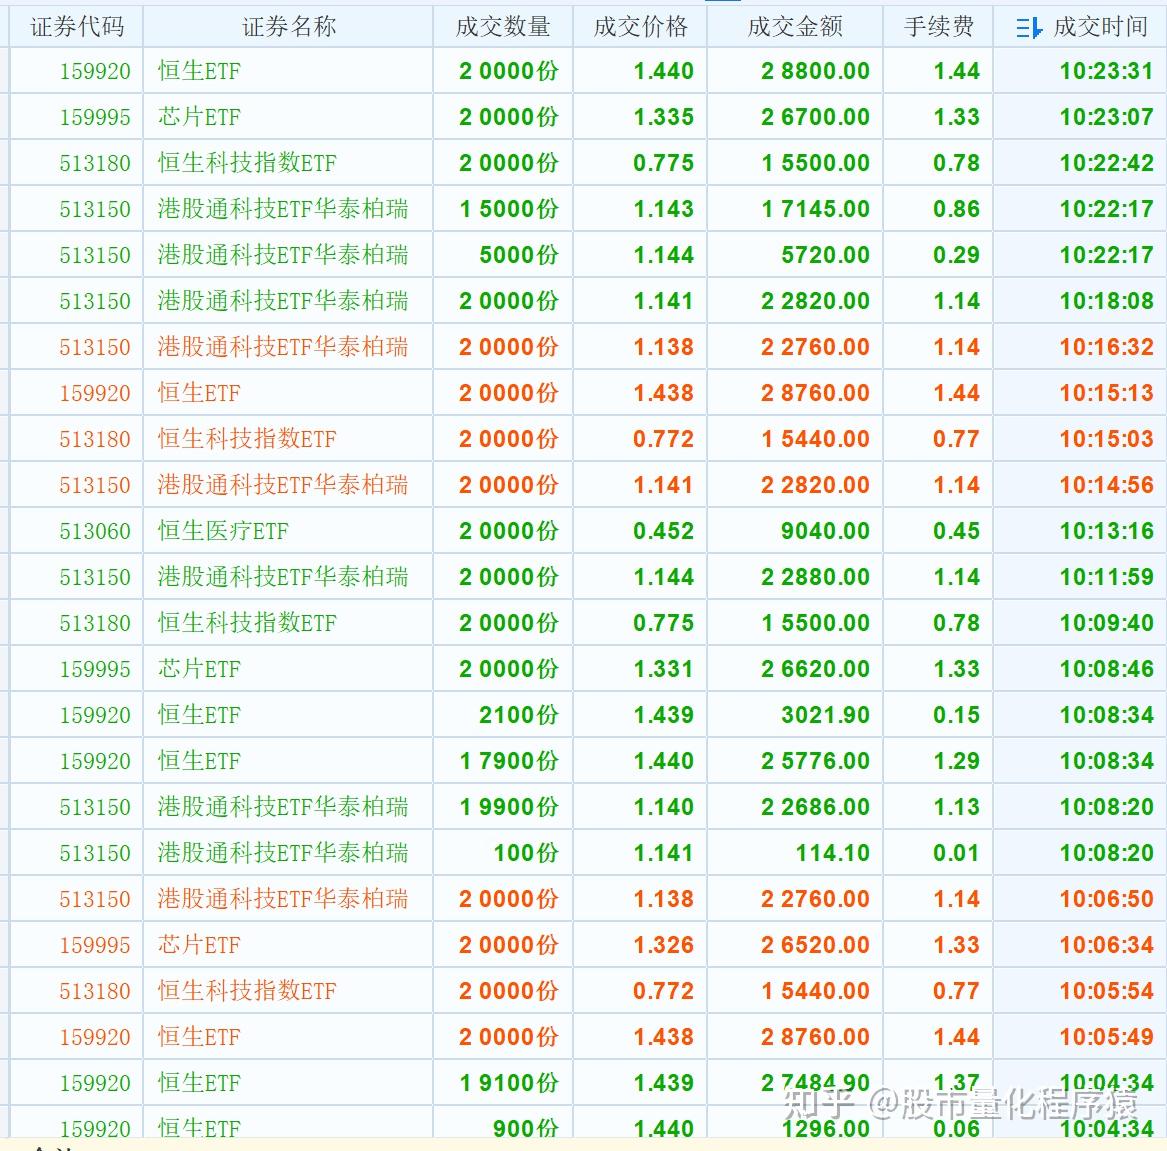Select amount 2 2686.00
The height and width of the screenshot is (1151, 1167).
[x=815, y=807]
